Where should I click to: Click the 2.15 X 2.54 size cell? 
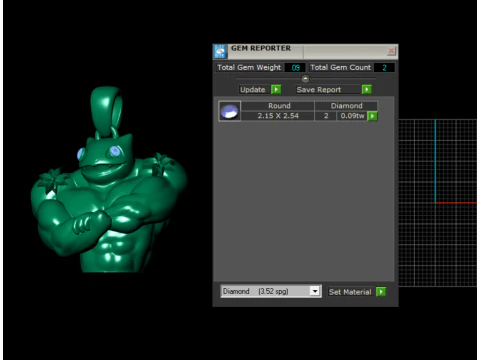(x=278, y=116)
